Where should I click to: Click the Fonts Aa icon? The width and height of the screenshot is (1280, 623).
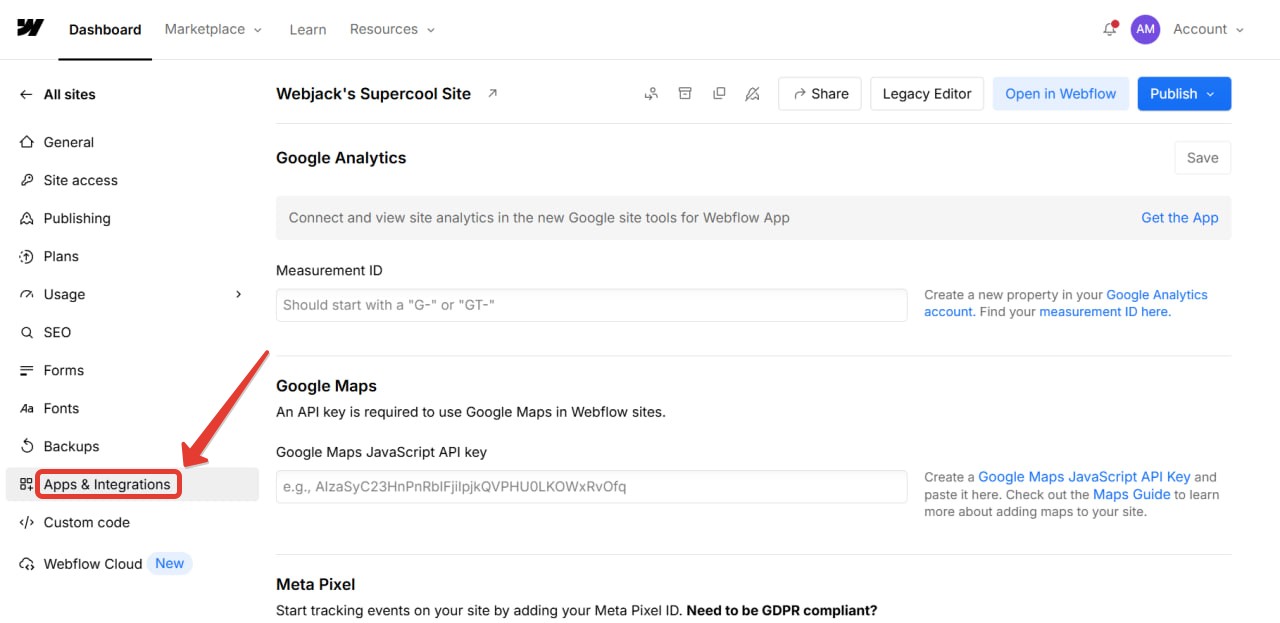27,408
